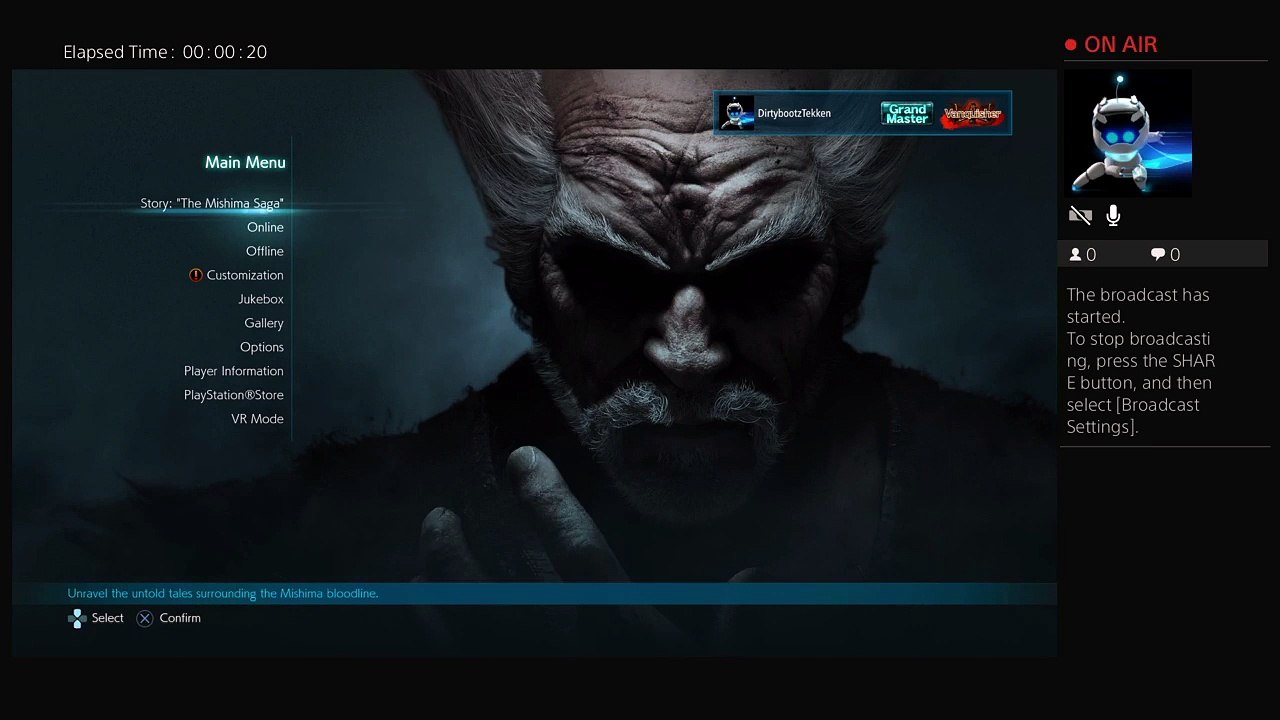Click the cross button Confirm icon
The image size is (1280, 720).
[145, 619]
